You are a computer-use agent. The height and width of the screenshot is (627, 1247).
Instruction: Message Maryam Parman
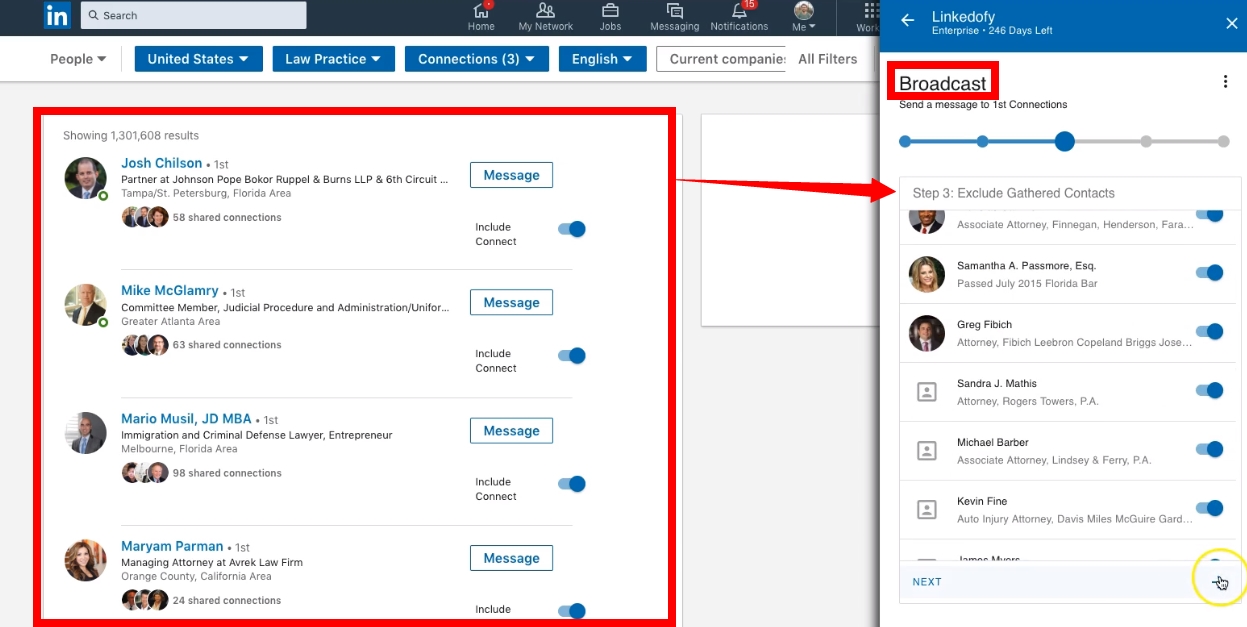[511, 558]
